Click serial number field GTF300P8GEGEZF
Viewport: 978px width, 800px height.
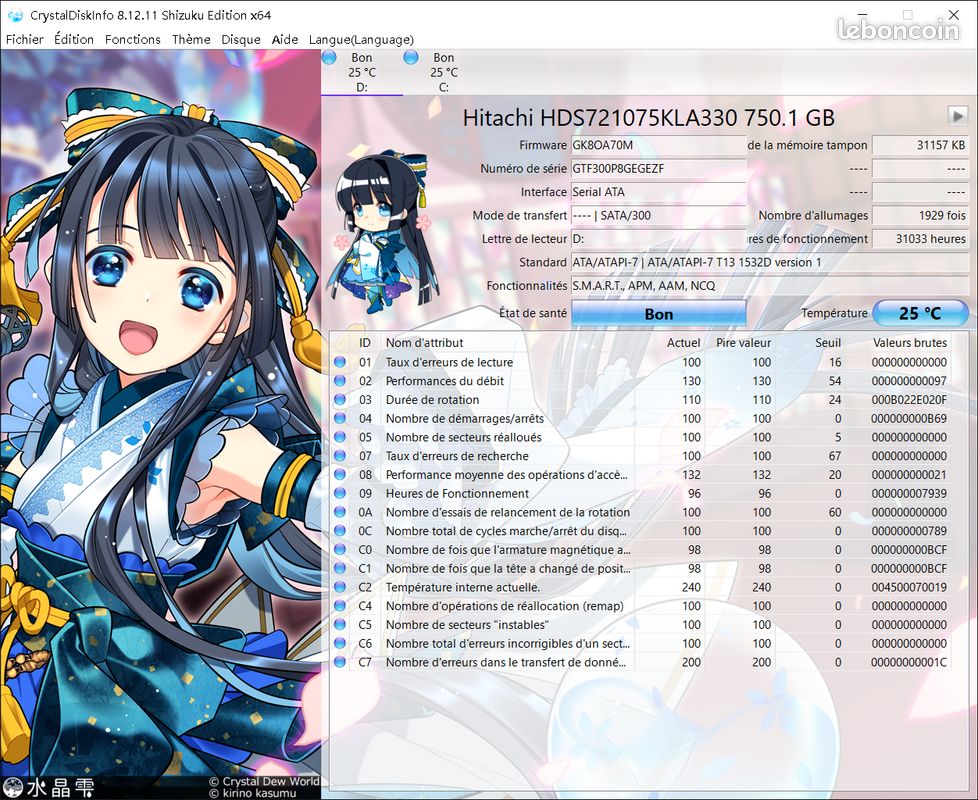point(659,168)
